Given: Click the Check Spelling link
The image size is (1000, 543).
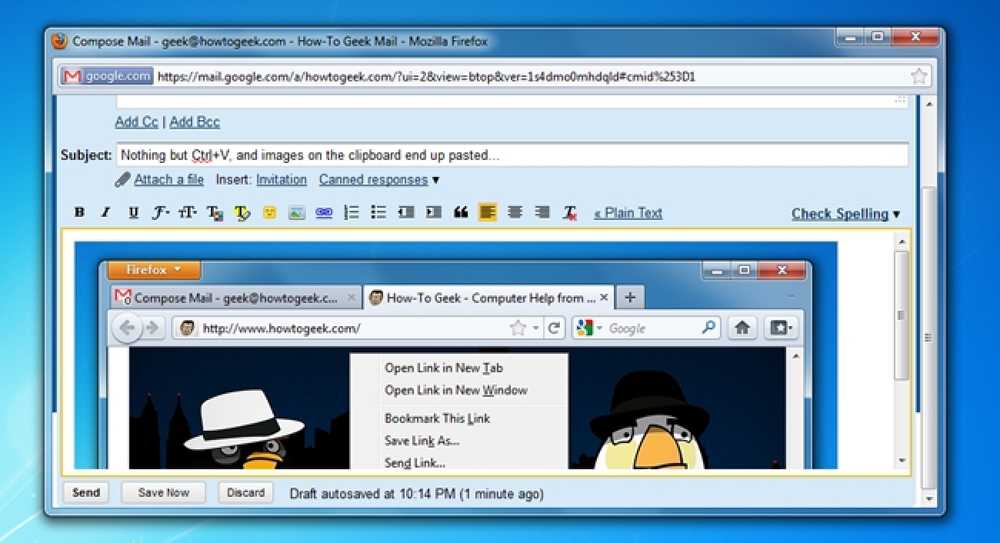Looking at the screenshot, I should [840, 214].
